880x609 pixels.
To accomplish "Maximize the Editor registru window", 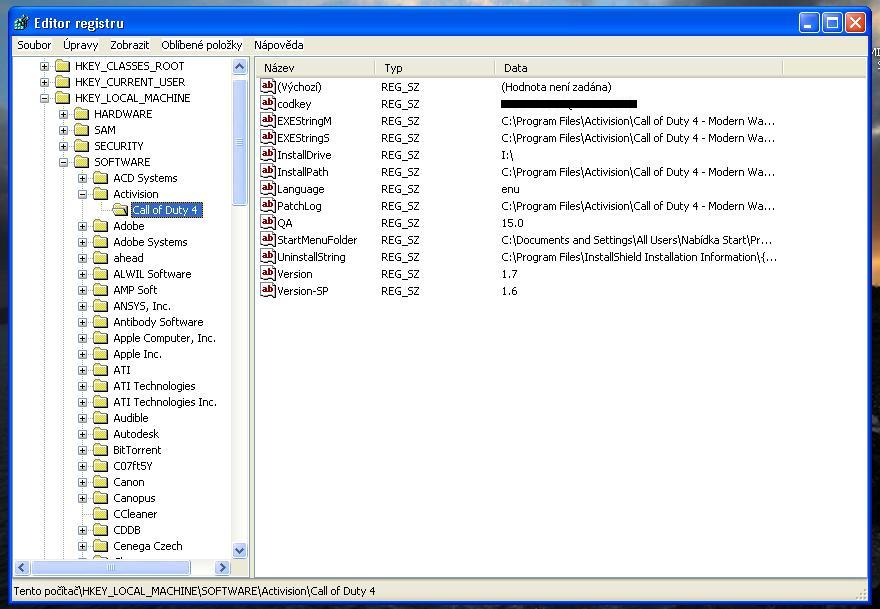I will tap(832, 23).
